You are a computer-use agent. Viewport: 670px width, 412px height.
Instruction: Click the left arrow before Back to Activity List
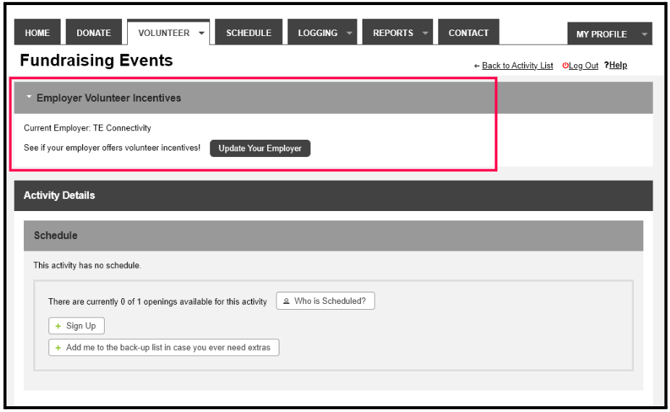pyautogui.click(x=477, y=66)
